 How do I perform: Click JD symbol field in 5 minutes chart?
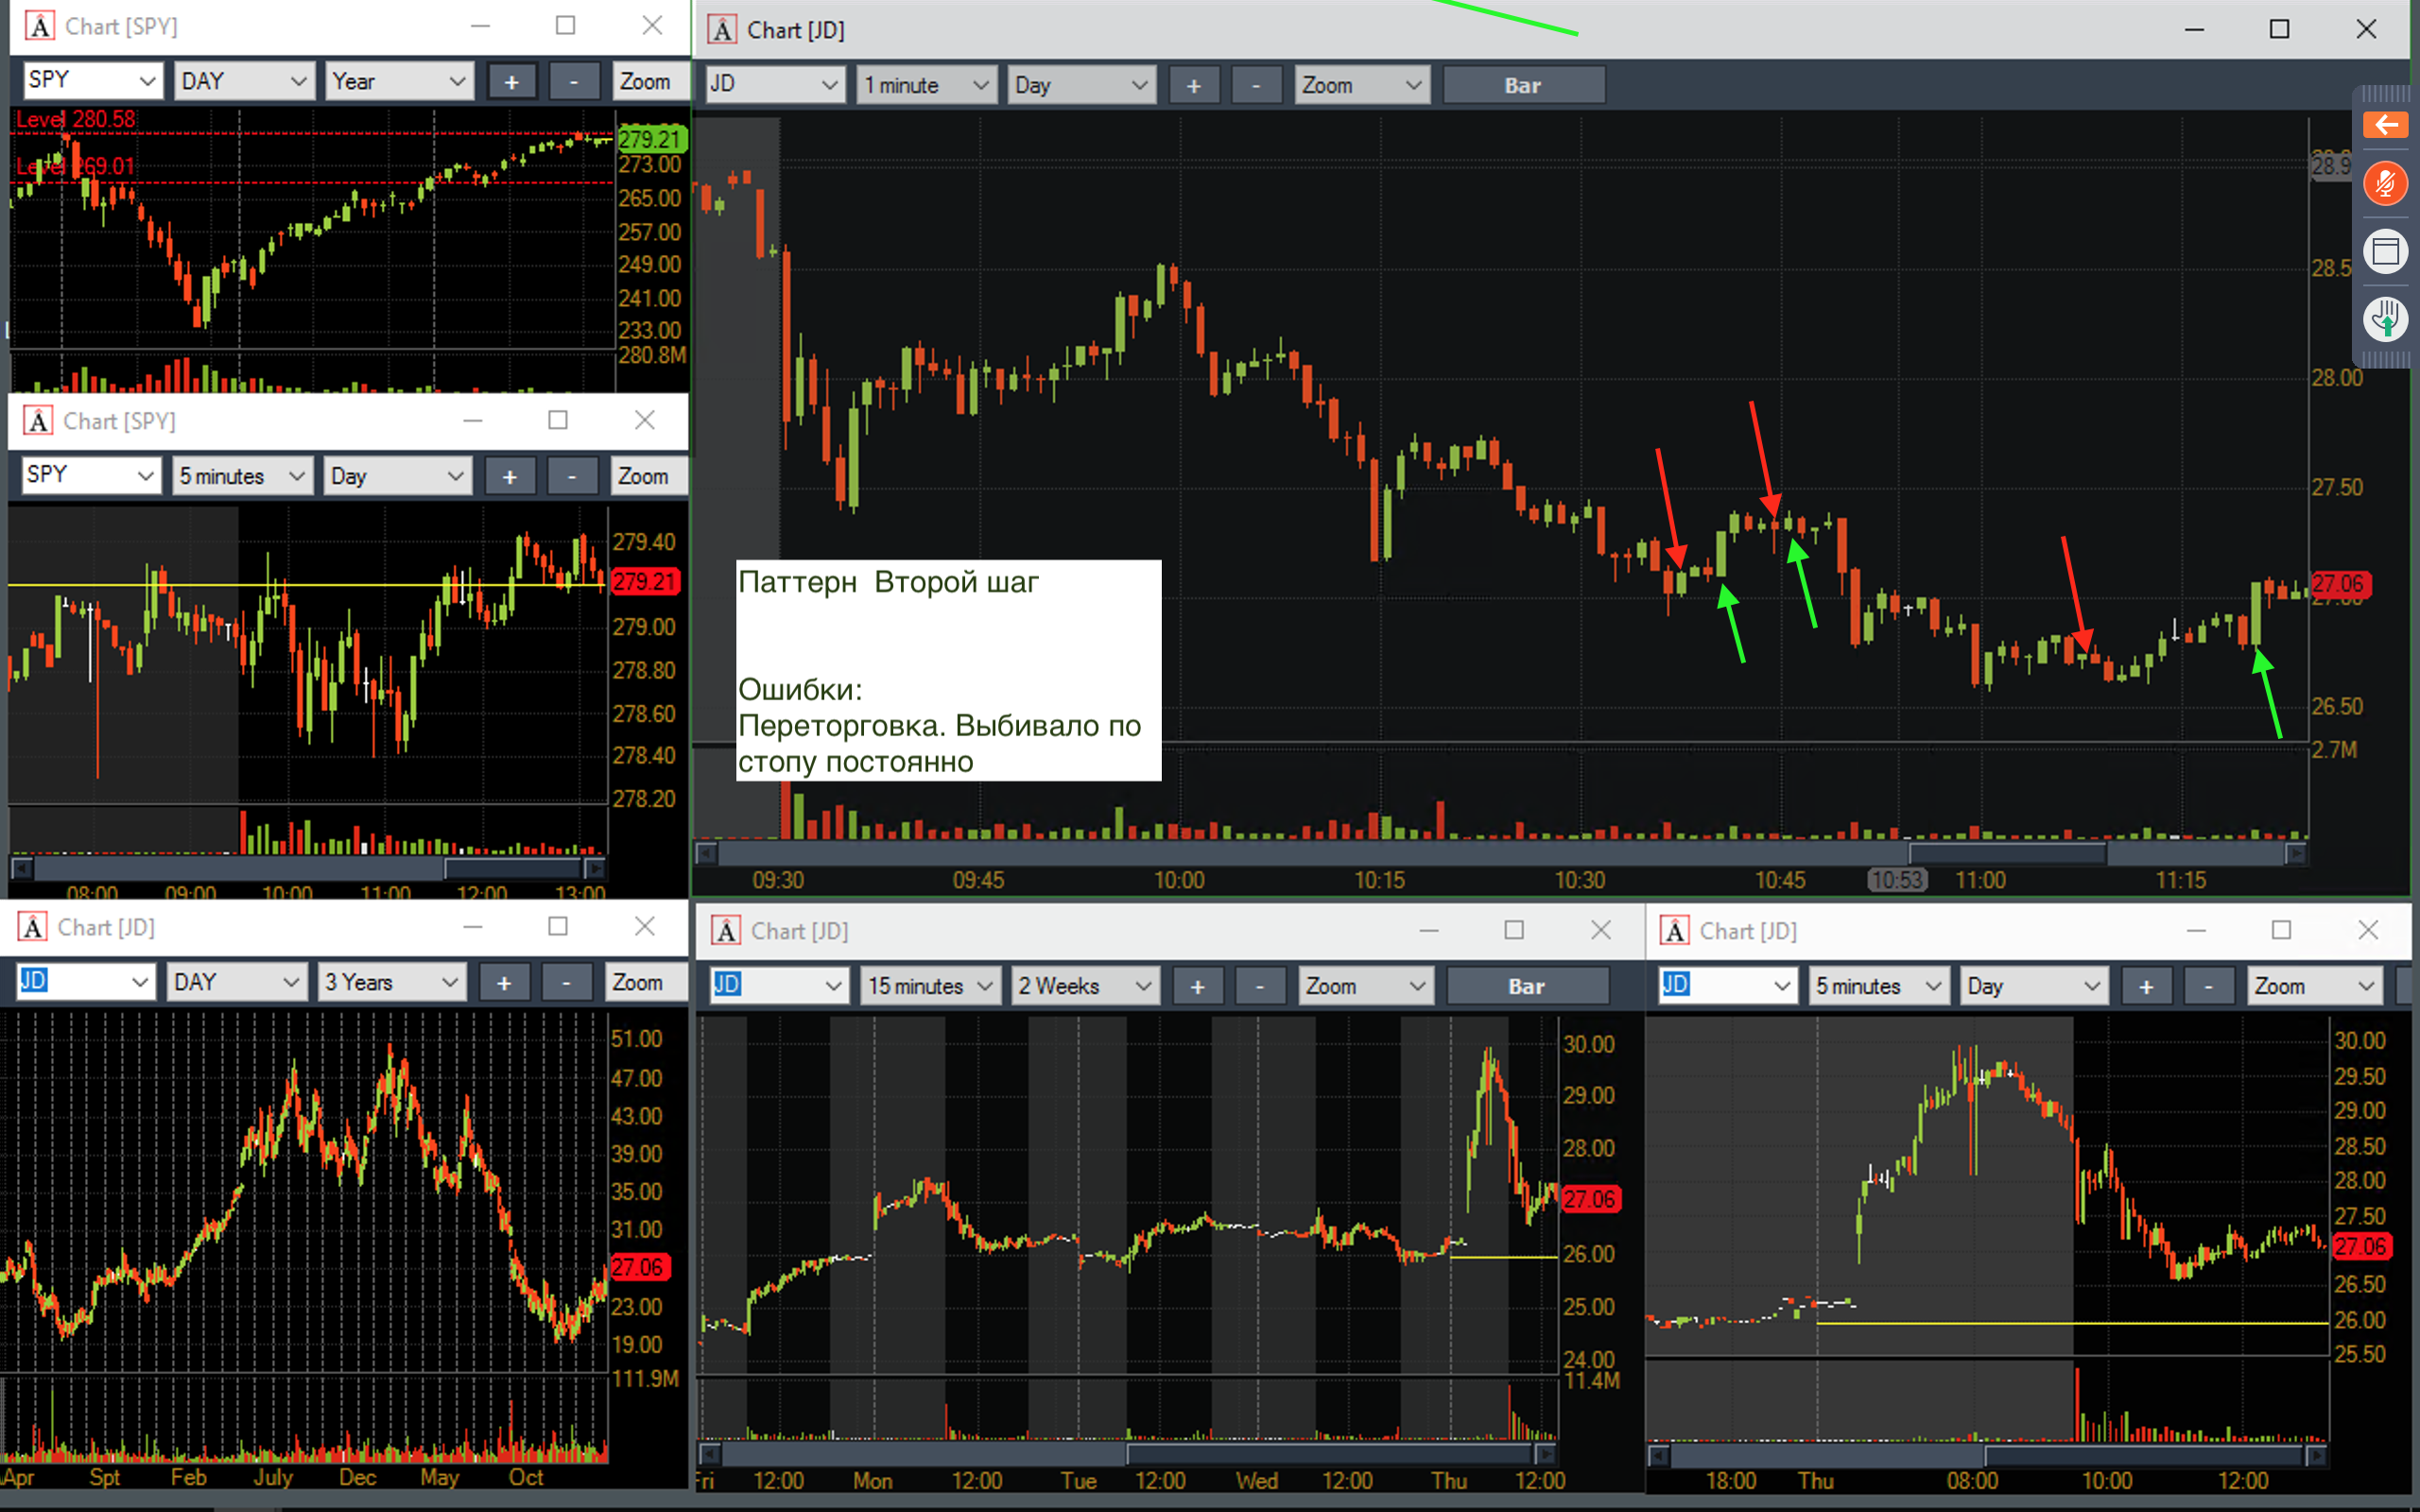[x=1728, y=986]
